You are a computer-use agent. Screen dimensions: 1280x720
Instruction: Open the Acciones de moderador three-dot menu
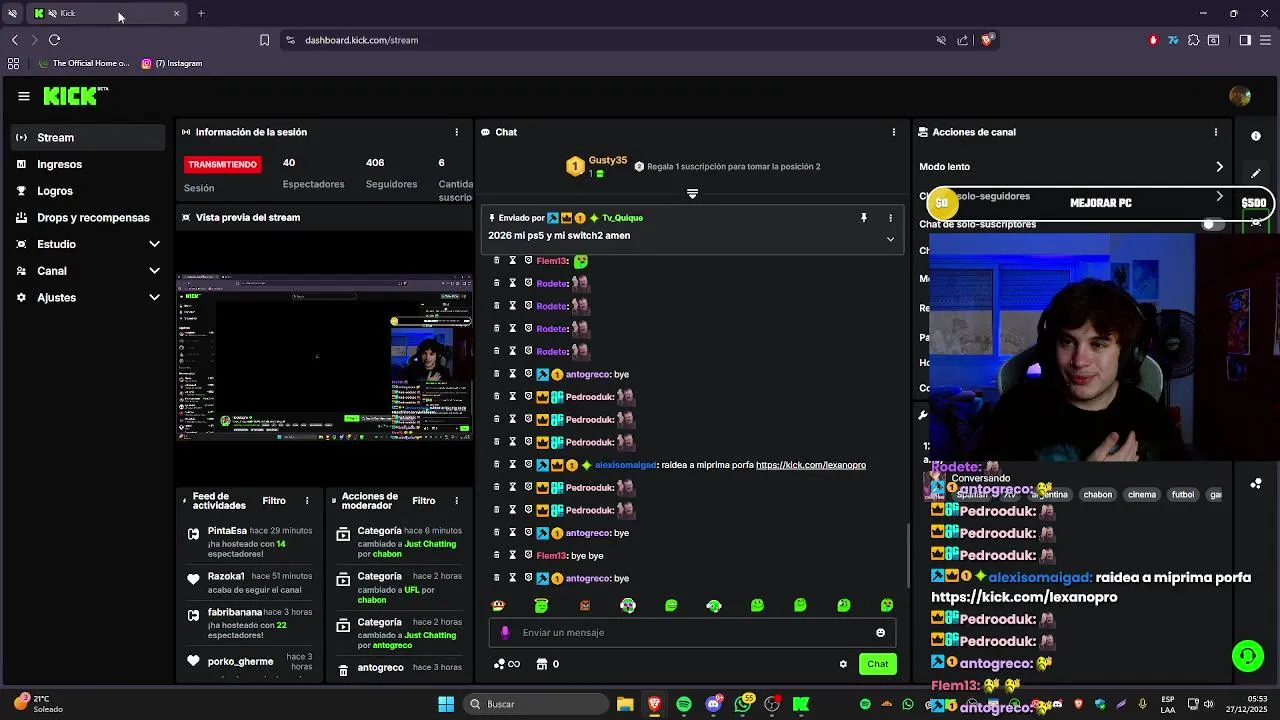pos(457,501)
